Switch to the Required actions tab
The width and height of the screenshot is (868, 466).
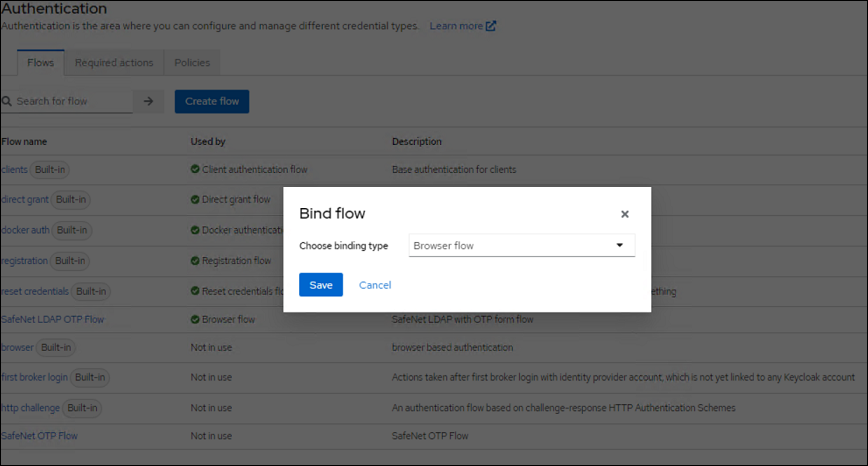click(114, 63)
